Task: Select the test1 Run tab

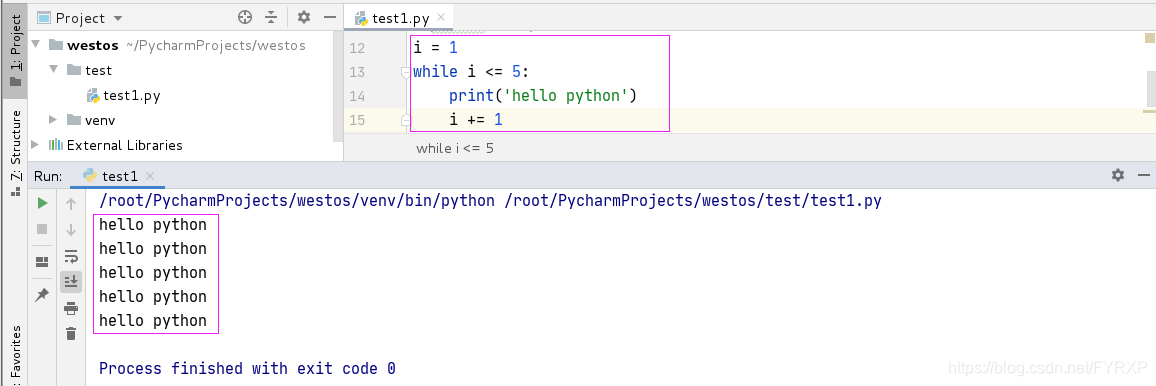Action: point(119,176)
